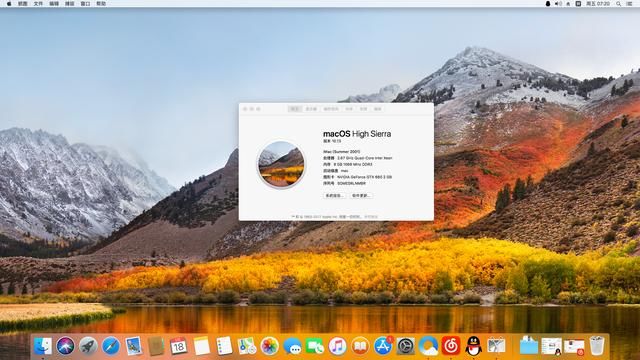Open Launchpad rocket icon in dock
640x360 pixels.
coord(88,346)
